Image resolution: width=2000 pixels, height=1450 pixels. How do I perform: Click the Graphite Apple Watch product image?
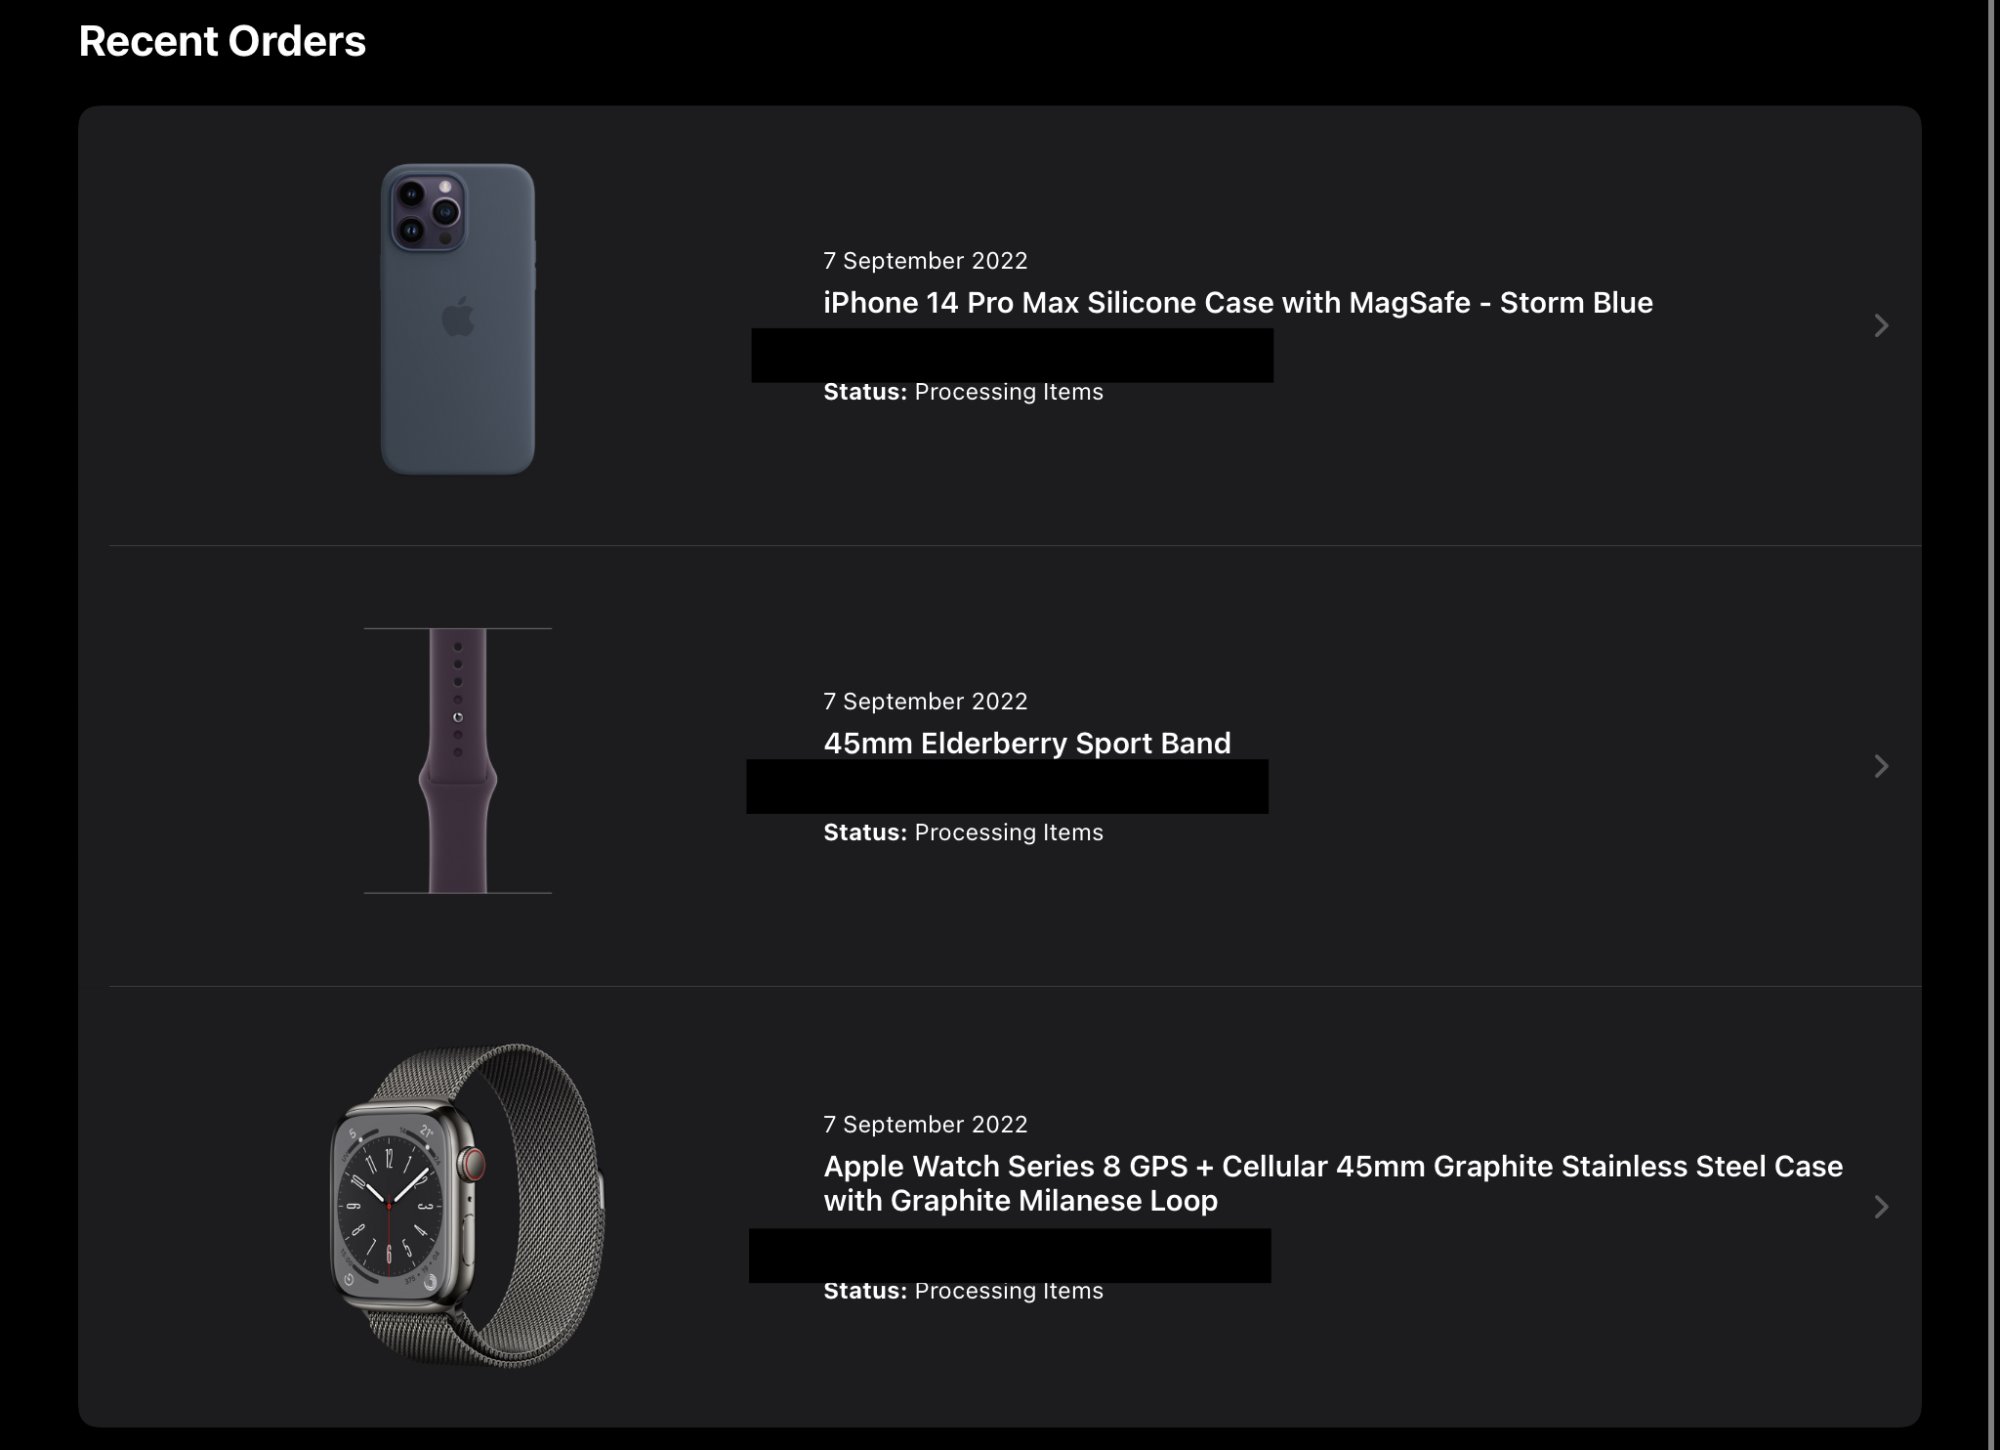pos(467,1205)
